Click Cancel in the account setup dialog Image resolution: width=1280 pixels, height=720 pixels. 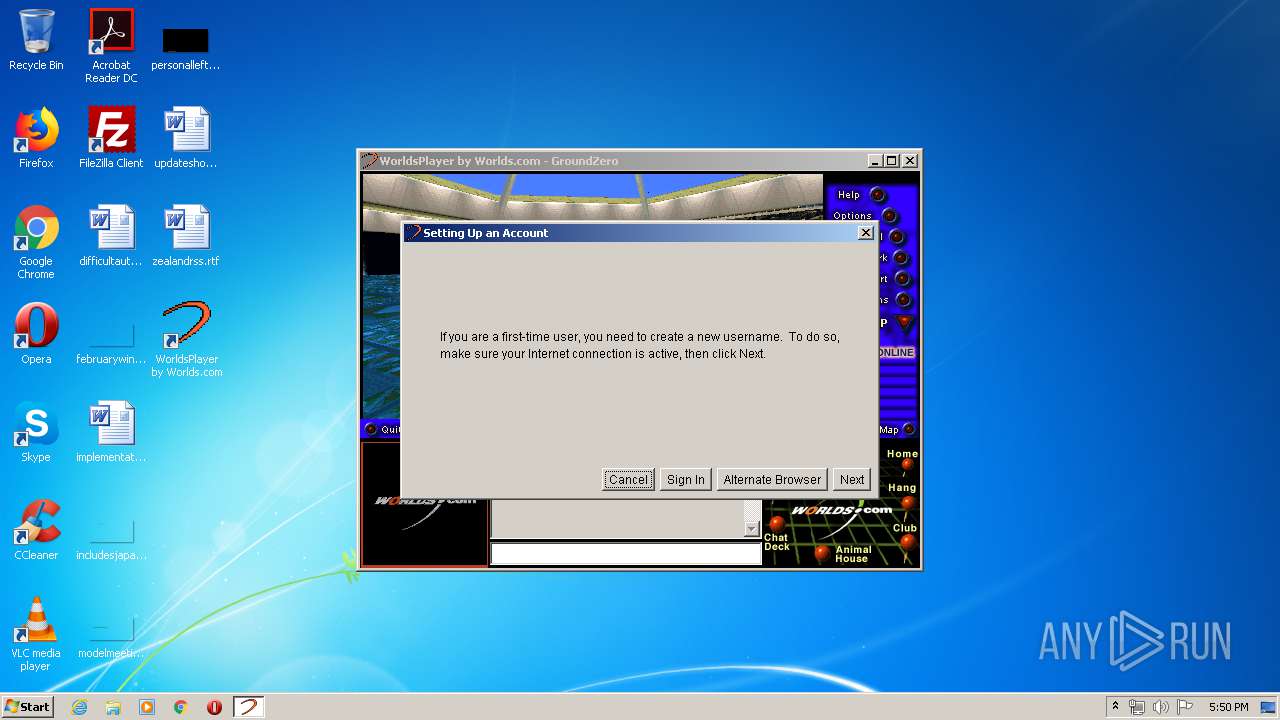(x=629, y=480)
